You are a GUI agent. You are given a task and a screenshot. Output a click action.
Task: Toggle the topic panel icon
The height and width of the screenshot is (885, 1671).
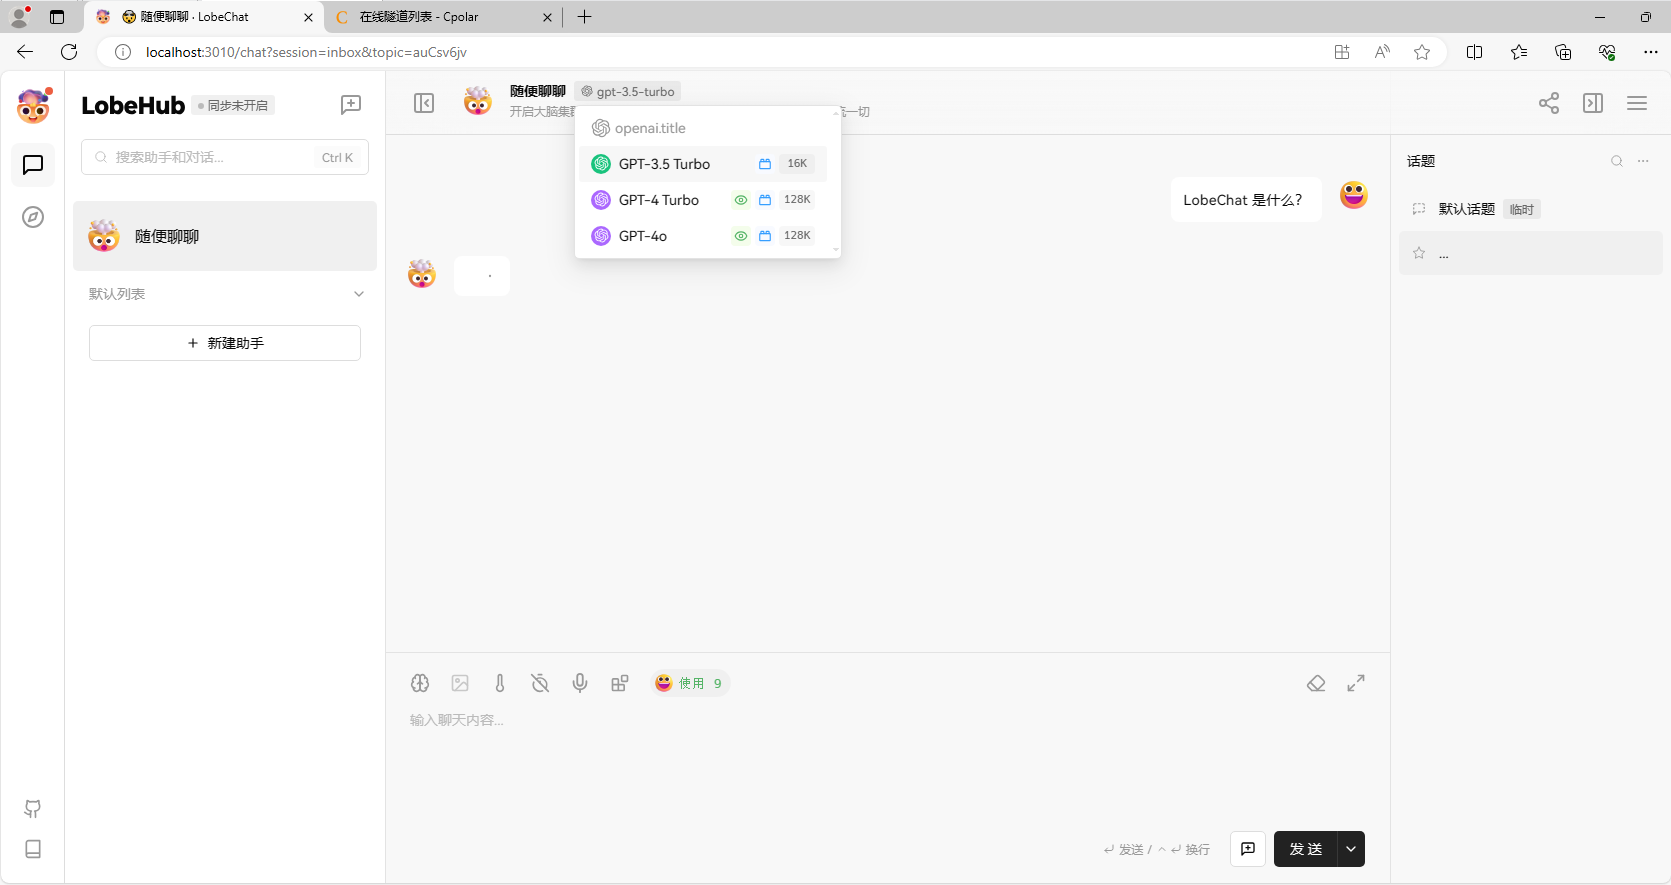1593,103
